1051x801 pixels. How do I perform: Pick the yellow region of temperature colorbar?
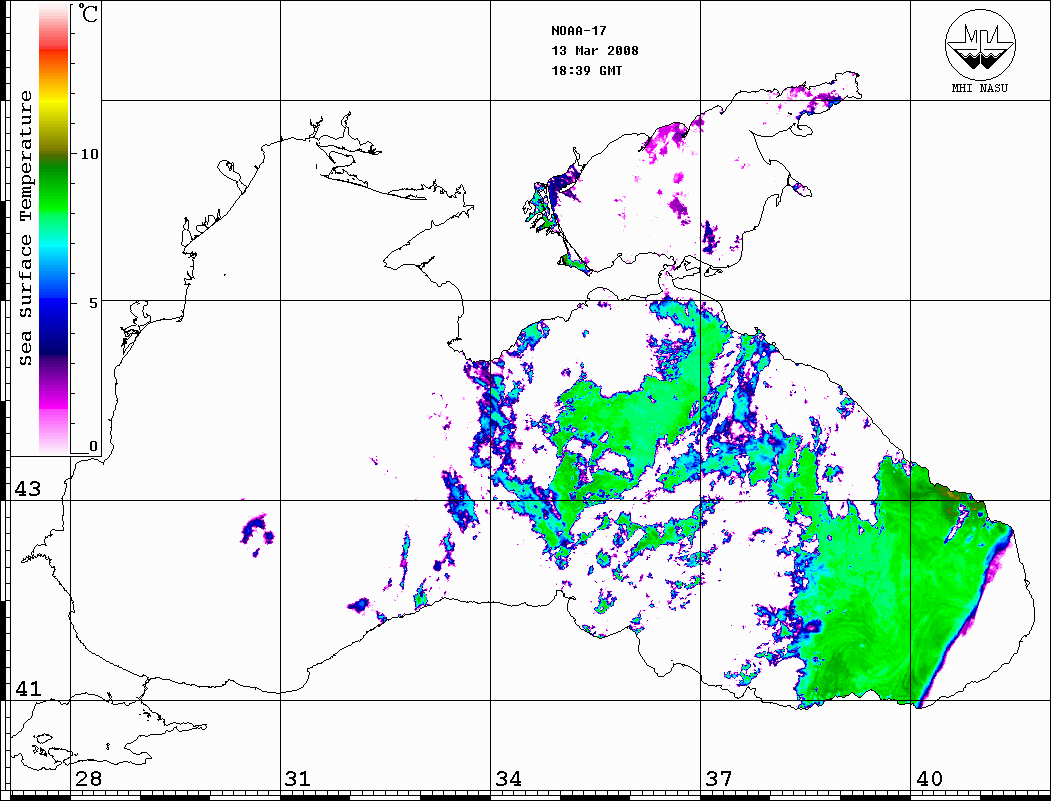[54, 101]
